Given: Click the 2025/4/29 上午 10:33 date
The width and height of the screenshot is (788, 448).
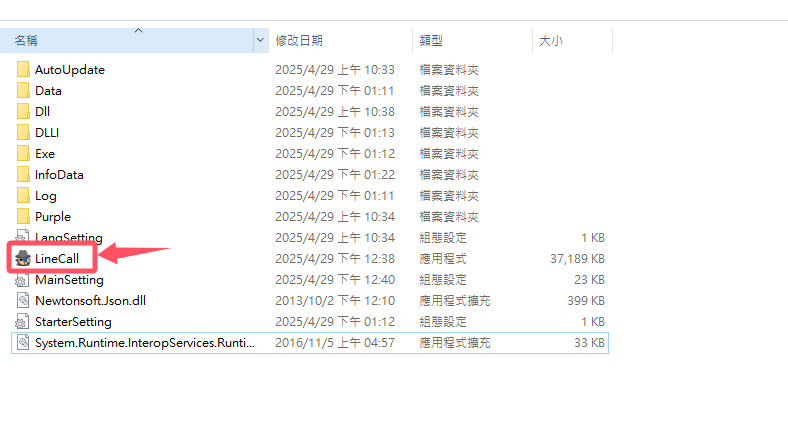Looking at the screenshot, I should point(335,69).
